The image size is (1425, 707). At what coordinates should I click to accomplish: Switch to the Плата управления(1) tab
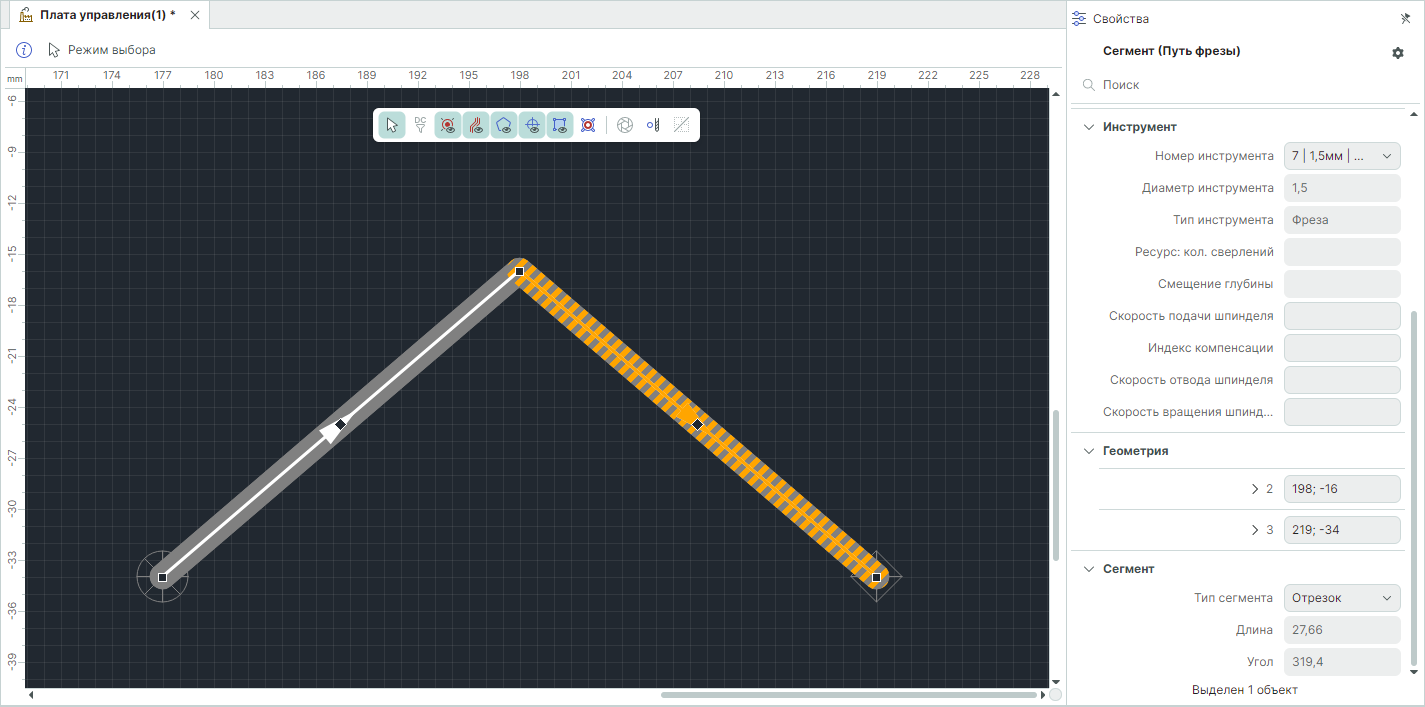point(99,16)
